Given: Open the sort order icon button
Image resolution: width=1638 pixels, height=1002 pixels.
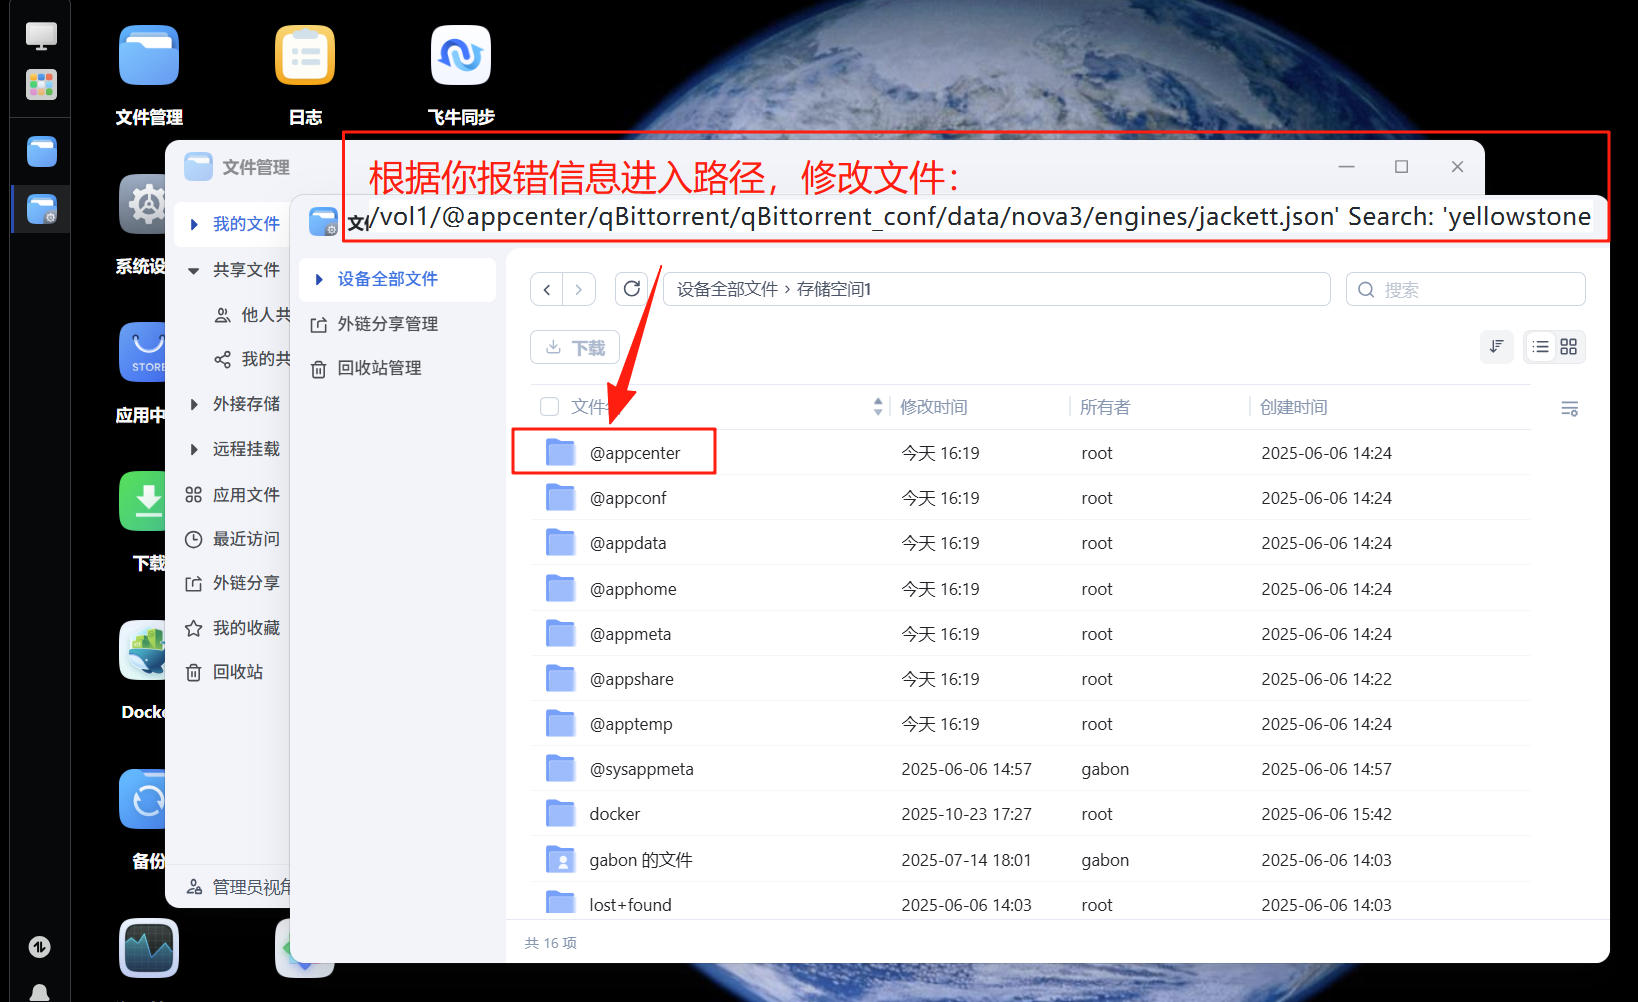Looking at the screenshot, I should point(1496,346).
